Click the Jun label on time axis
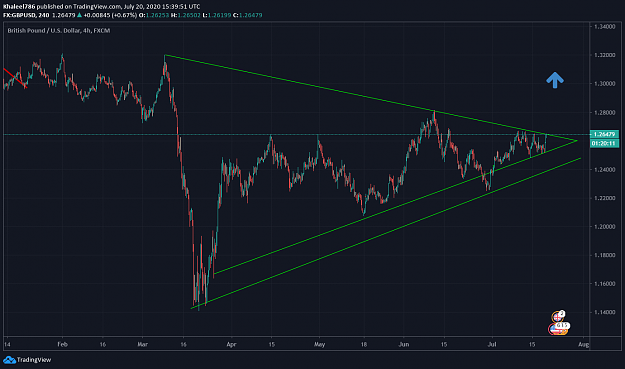The width and height of the screenshot is (625, 369). (404, 344)
